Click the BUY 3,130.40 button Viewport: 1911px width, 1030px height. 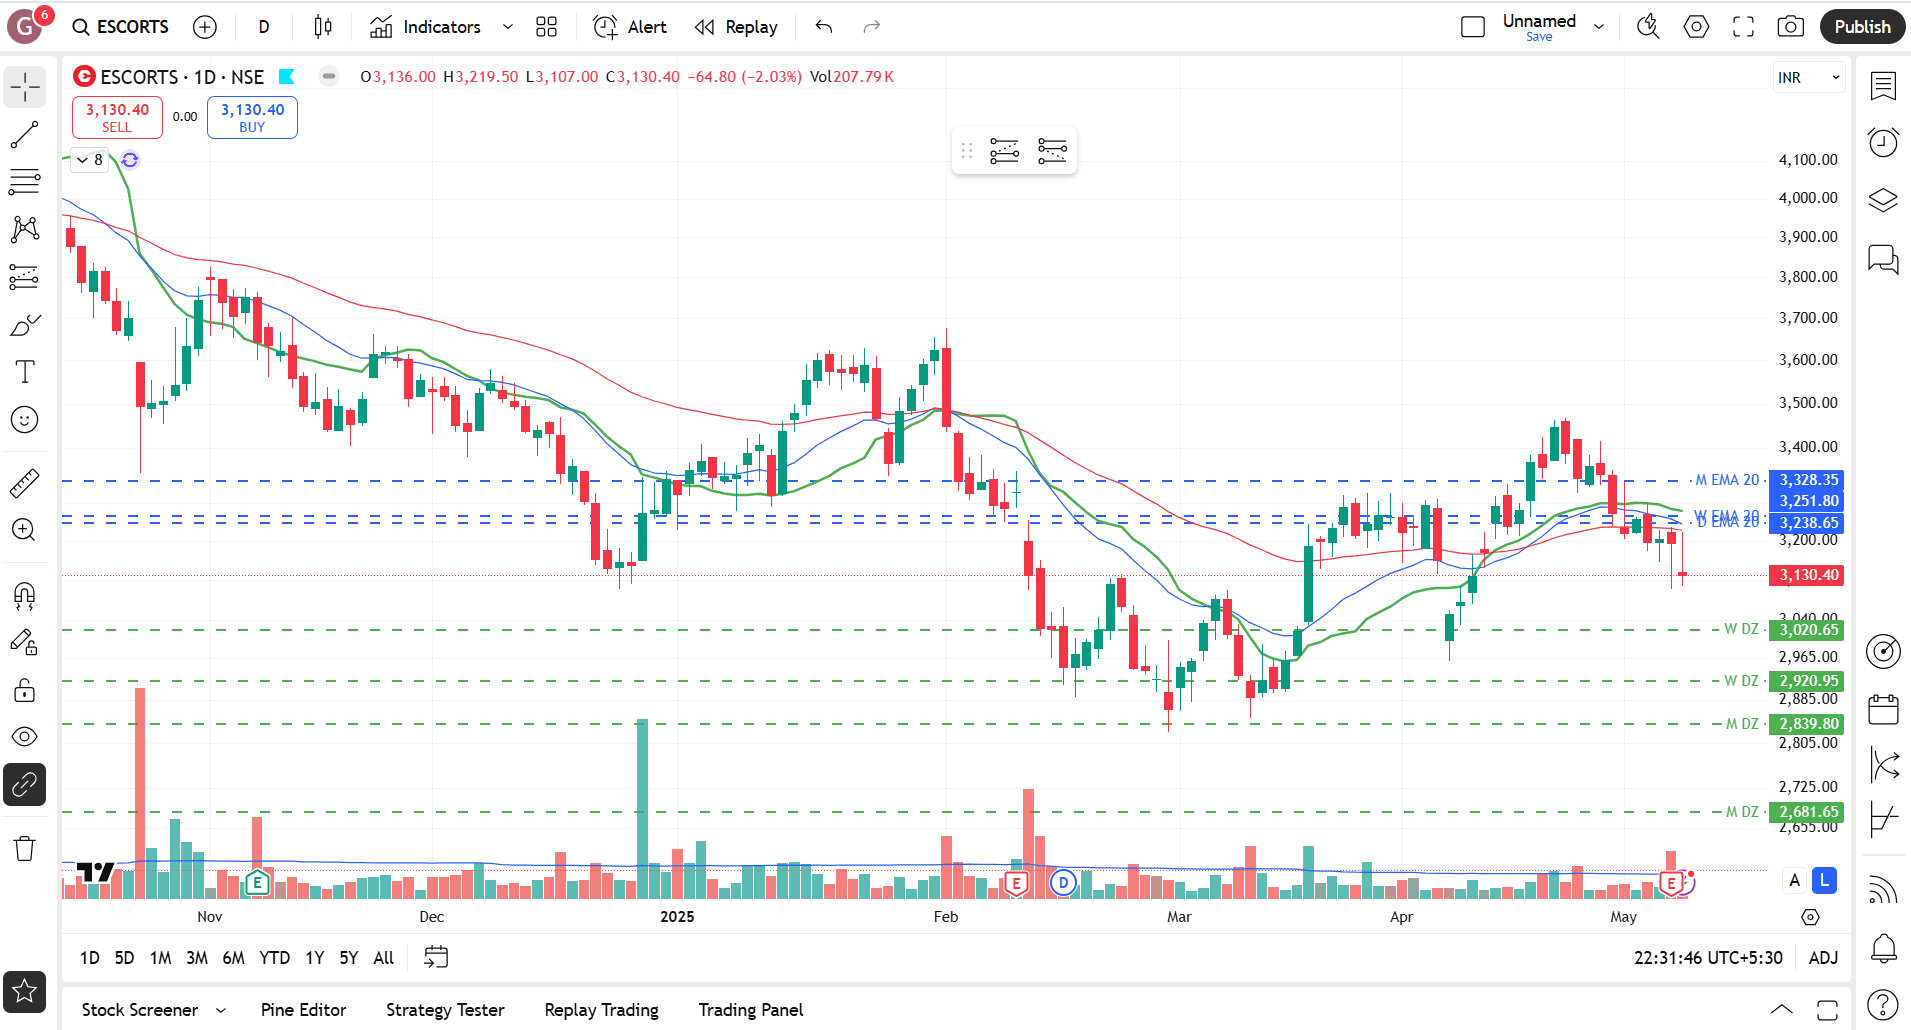click(x=252, y=117)
